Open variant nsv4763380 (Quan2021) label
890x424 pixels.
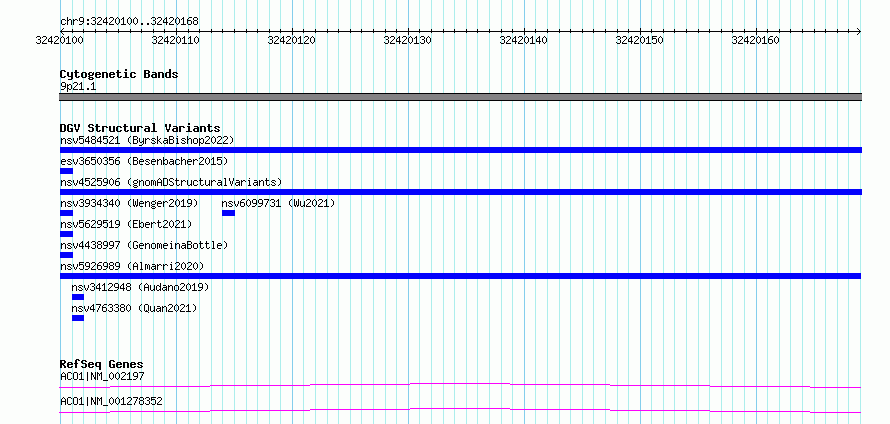coord(135,308)
